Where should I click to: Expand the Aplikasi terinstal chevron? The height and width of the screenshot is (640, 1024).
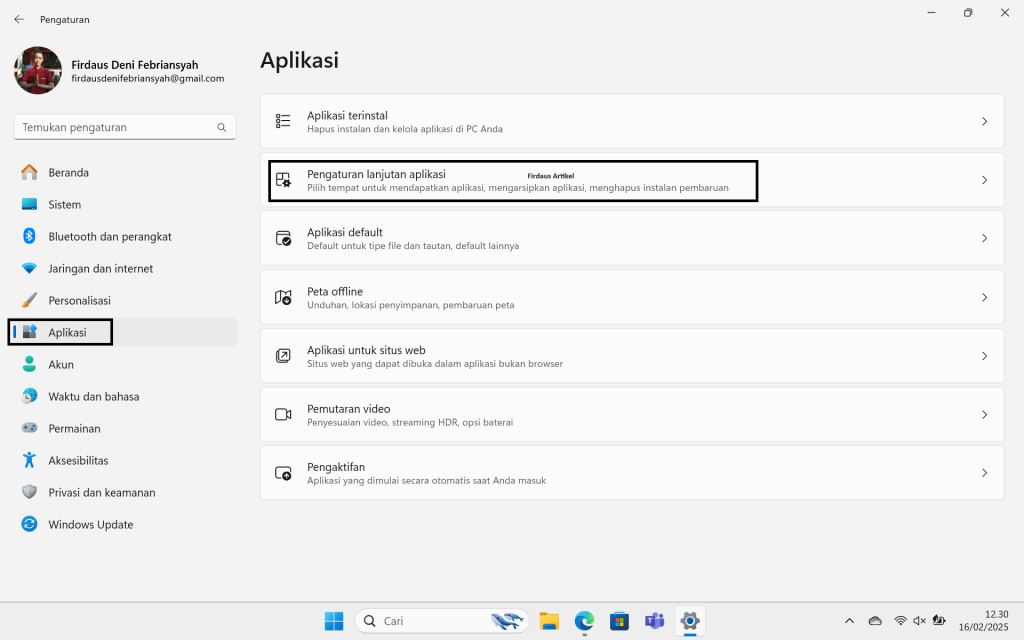point(984,121)
